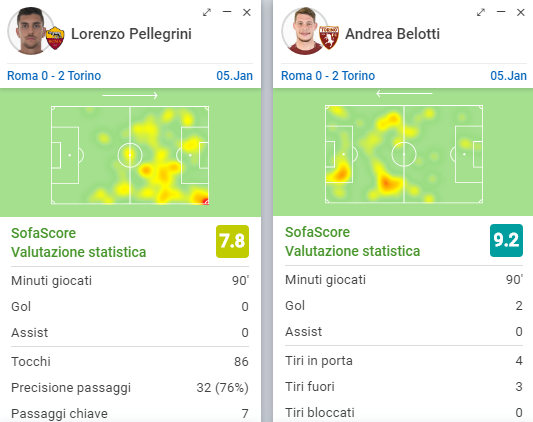Open Andrea Belotti's player photo
The height and width of the screenshot is (422, 533).
303,31
